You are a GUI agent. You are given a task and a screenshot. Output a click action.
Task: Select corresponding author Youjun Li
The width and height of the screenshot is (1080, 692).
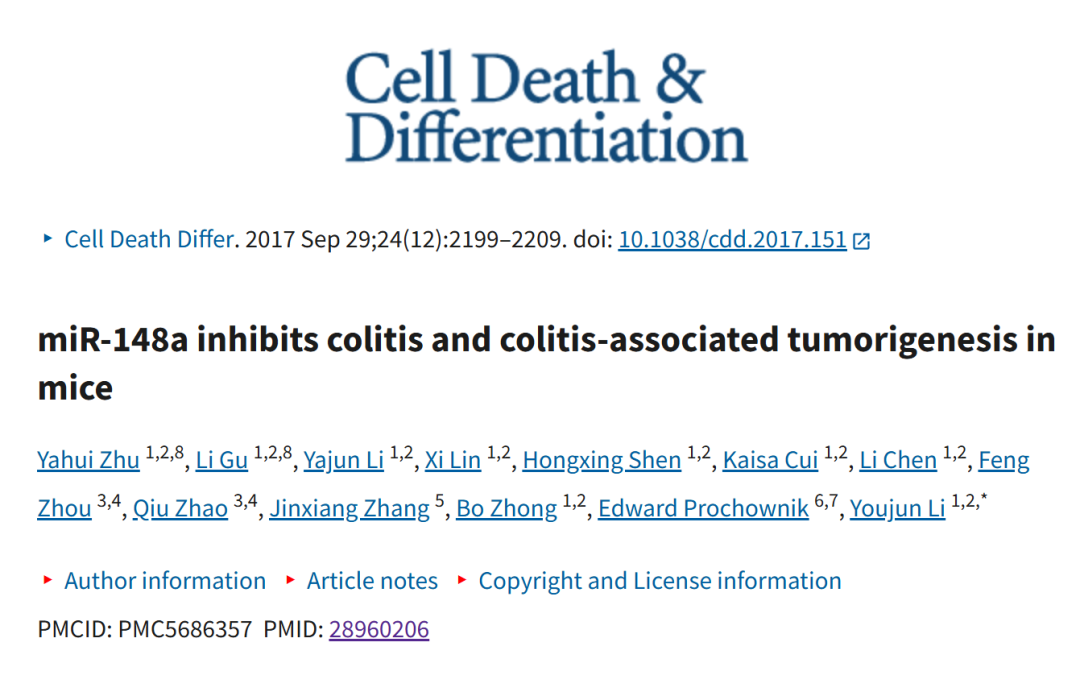pos(897,508)
